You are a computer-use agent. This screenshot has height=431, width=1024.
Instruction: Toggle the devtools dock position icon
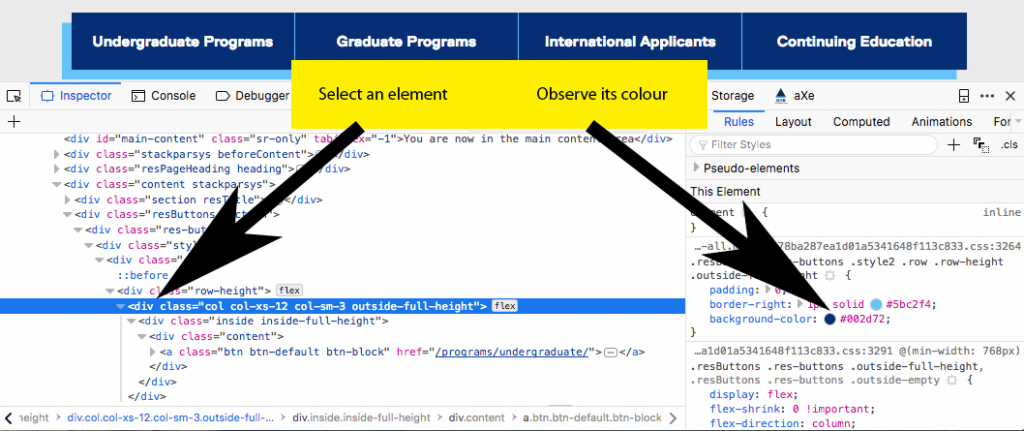click(963, 96)
